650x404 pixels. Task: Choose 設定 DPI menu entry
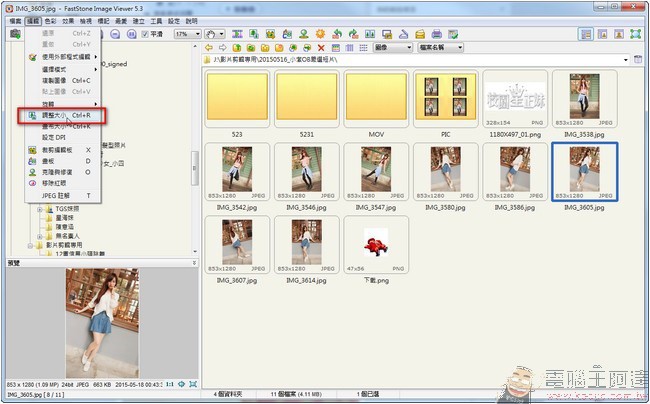[62, 137]
